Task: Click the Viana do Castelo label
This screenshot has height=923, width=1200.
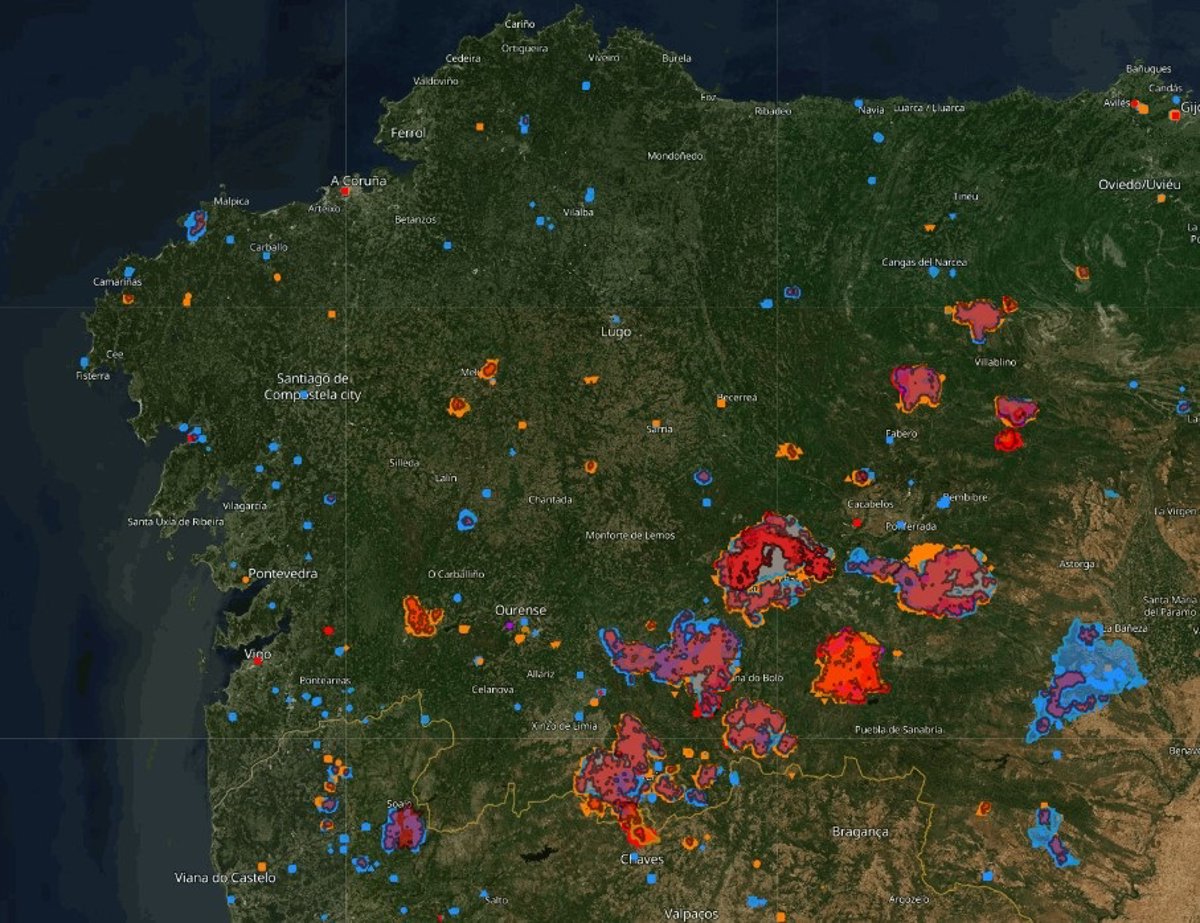Action: (x=225, y=878)
